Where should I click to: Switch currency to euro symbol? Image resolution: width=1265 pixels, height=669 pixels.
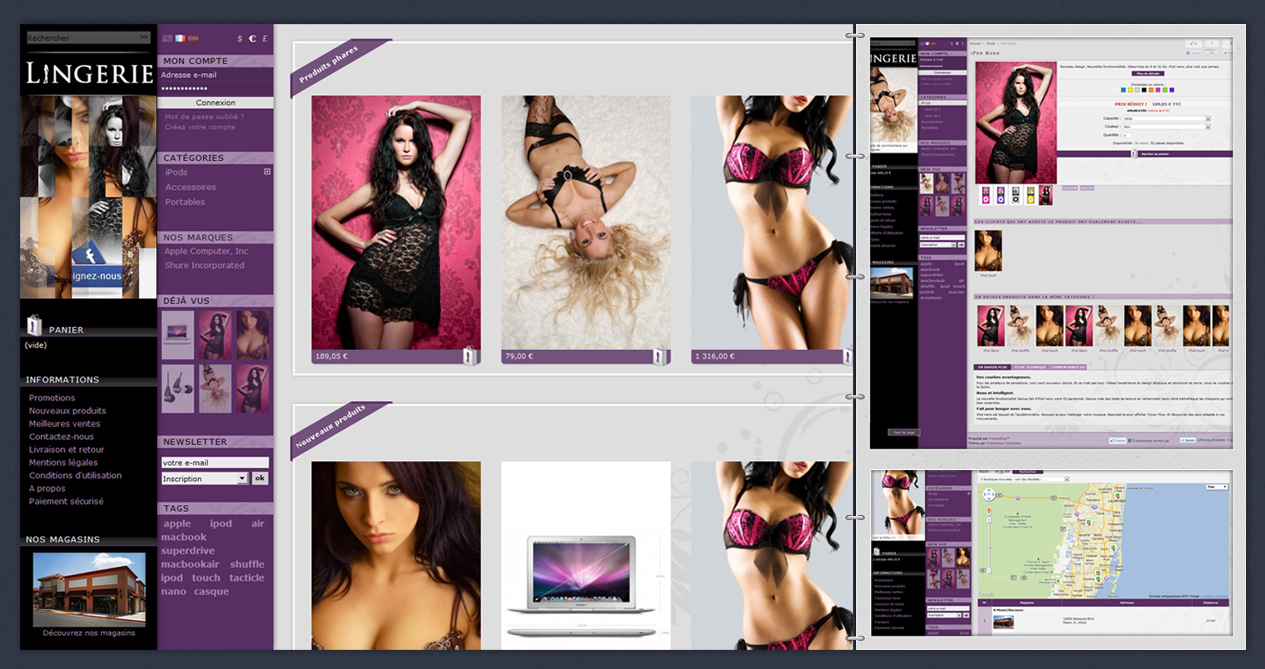(252, 38)
